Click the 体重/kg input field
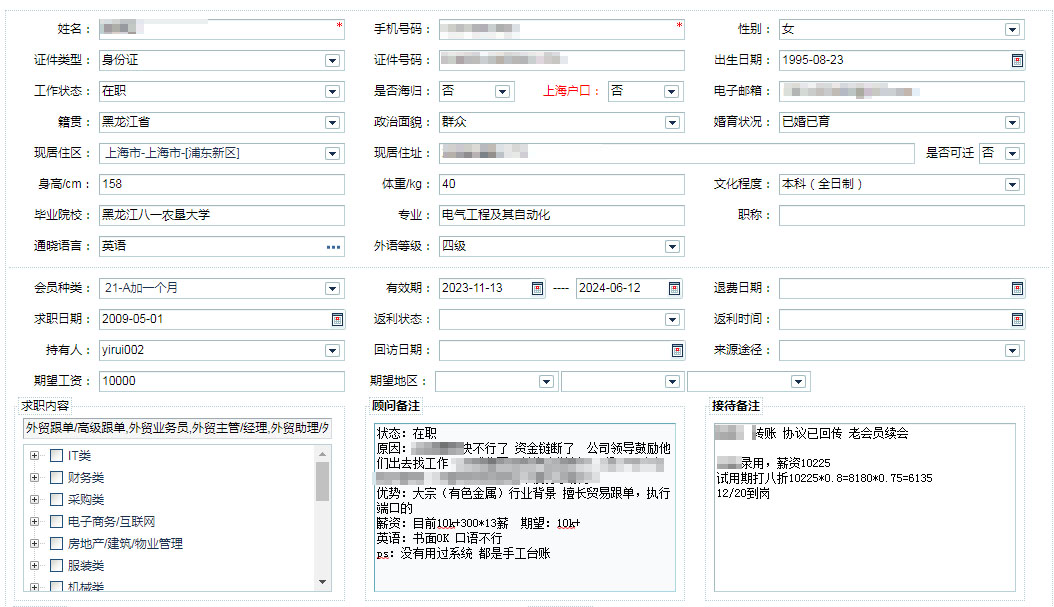 click(x=561, y=184)
